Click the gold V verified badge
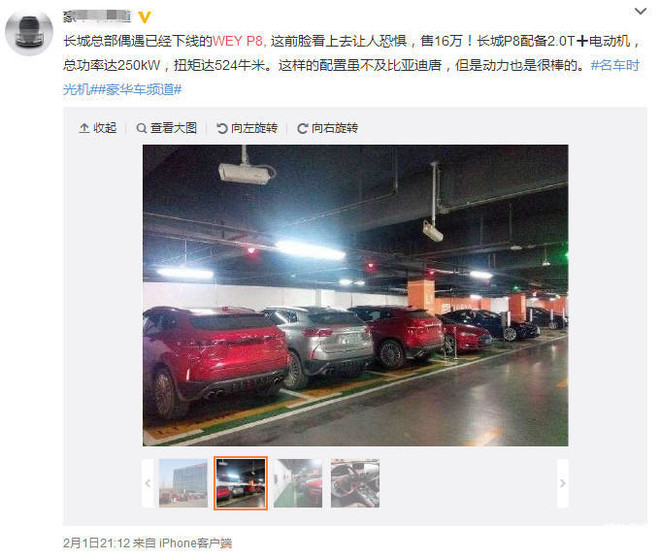Viewport: 660px width, 558px height. (x=144, y=17)
